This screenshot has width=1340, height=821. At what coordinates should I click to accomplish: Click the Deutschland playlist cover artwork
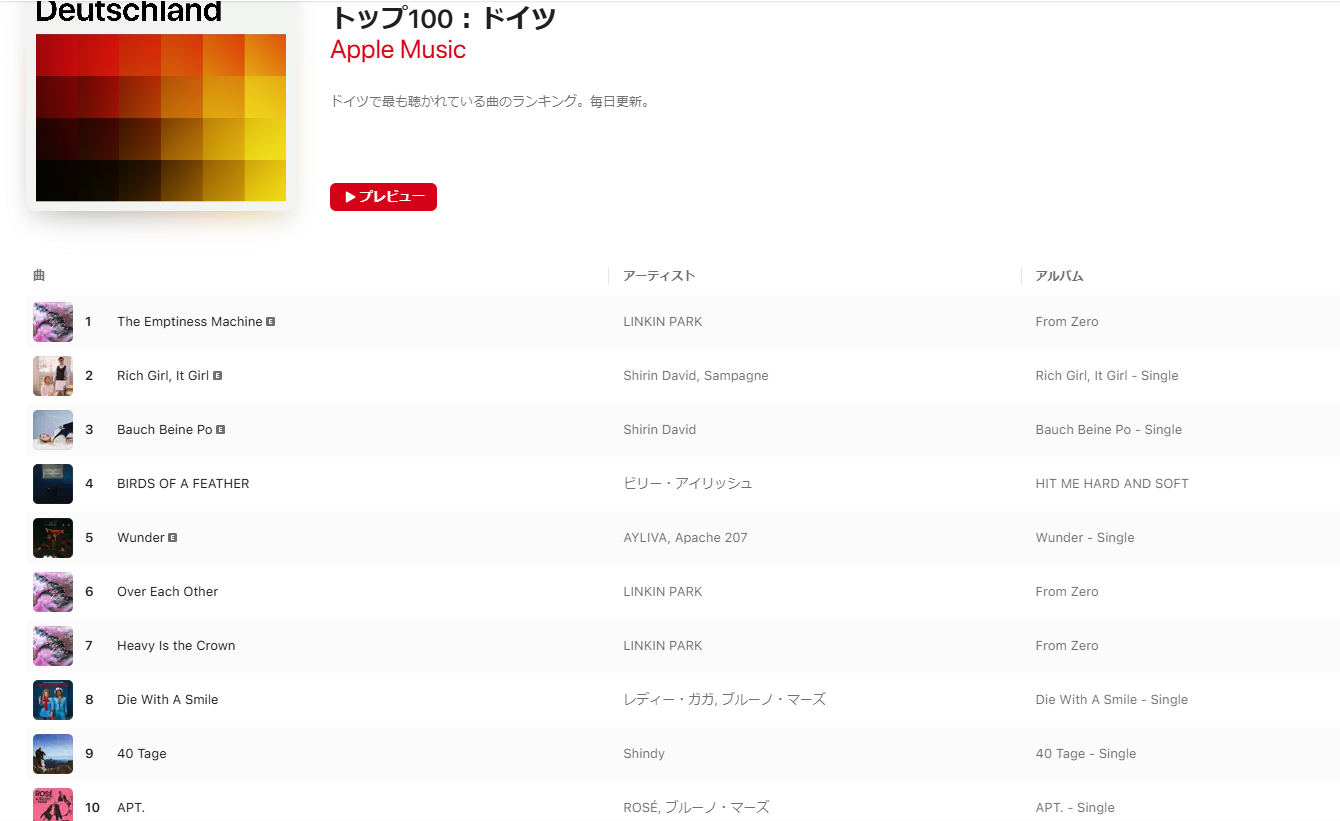(161, 105)
